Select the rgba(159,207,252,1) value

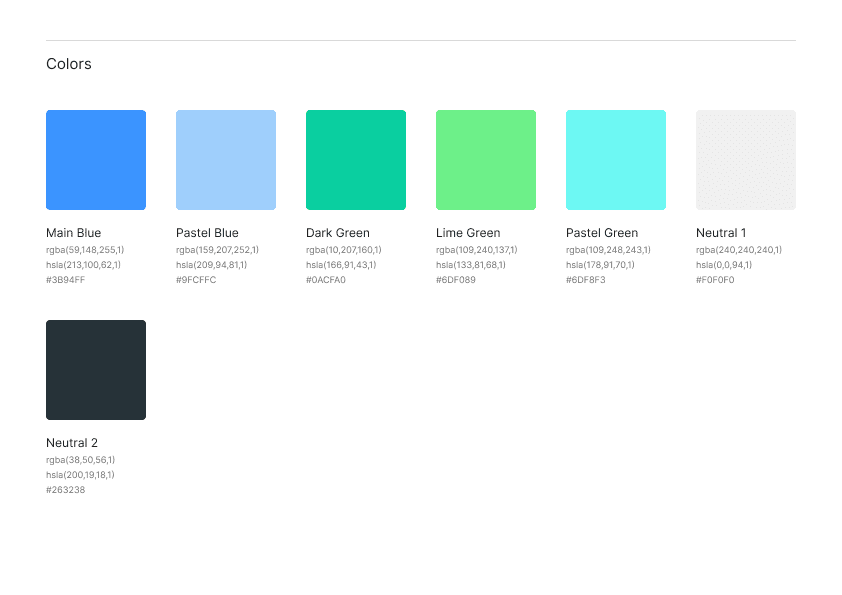click(217, 250)
